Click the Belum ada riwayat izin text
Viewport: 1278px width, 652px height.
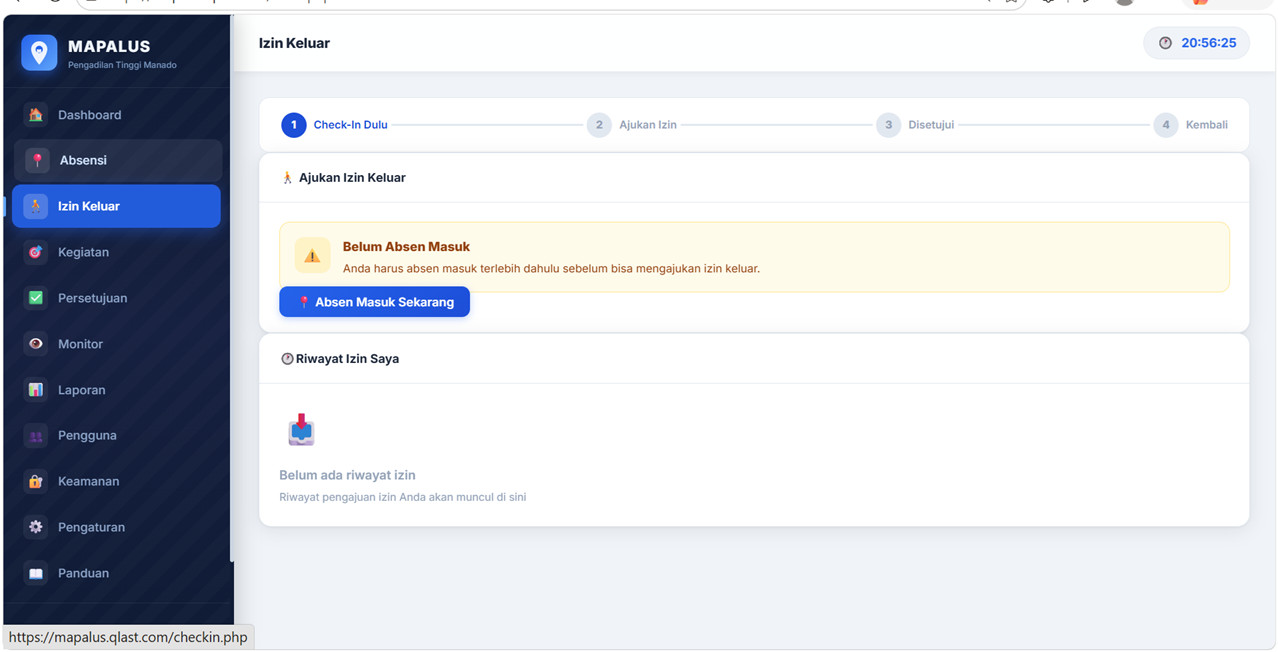pos(347,476)
